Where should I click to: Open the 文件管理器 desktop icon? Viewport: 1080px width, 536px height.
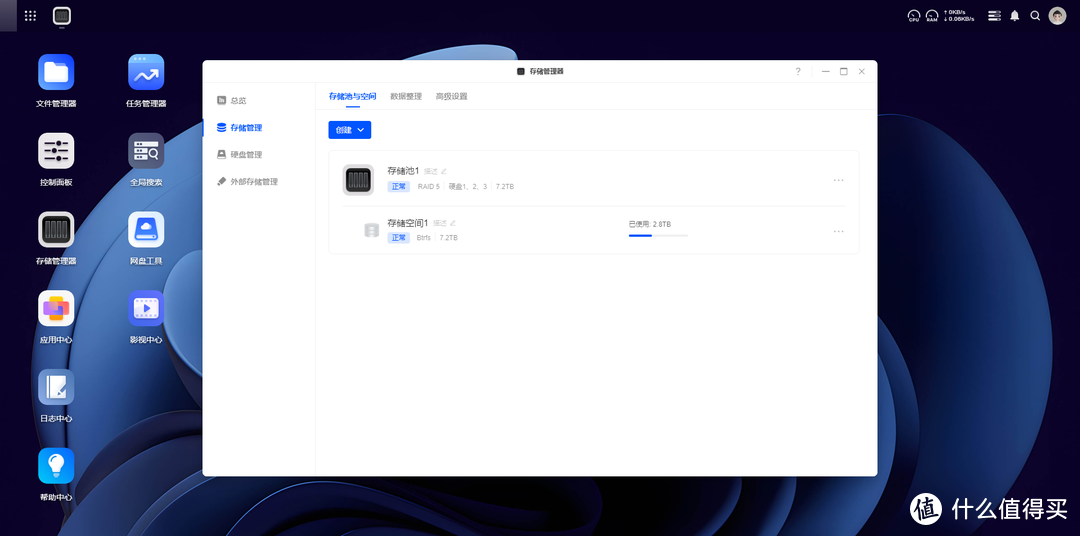(56, 72)
